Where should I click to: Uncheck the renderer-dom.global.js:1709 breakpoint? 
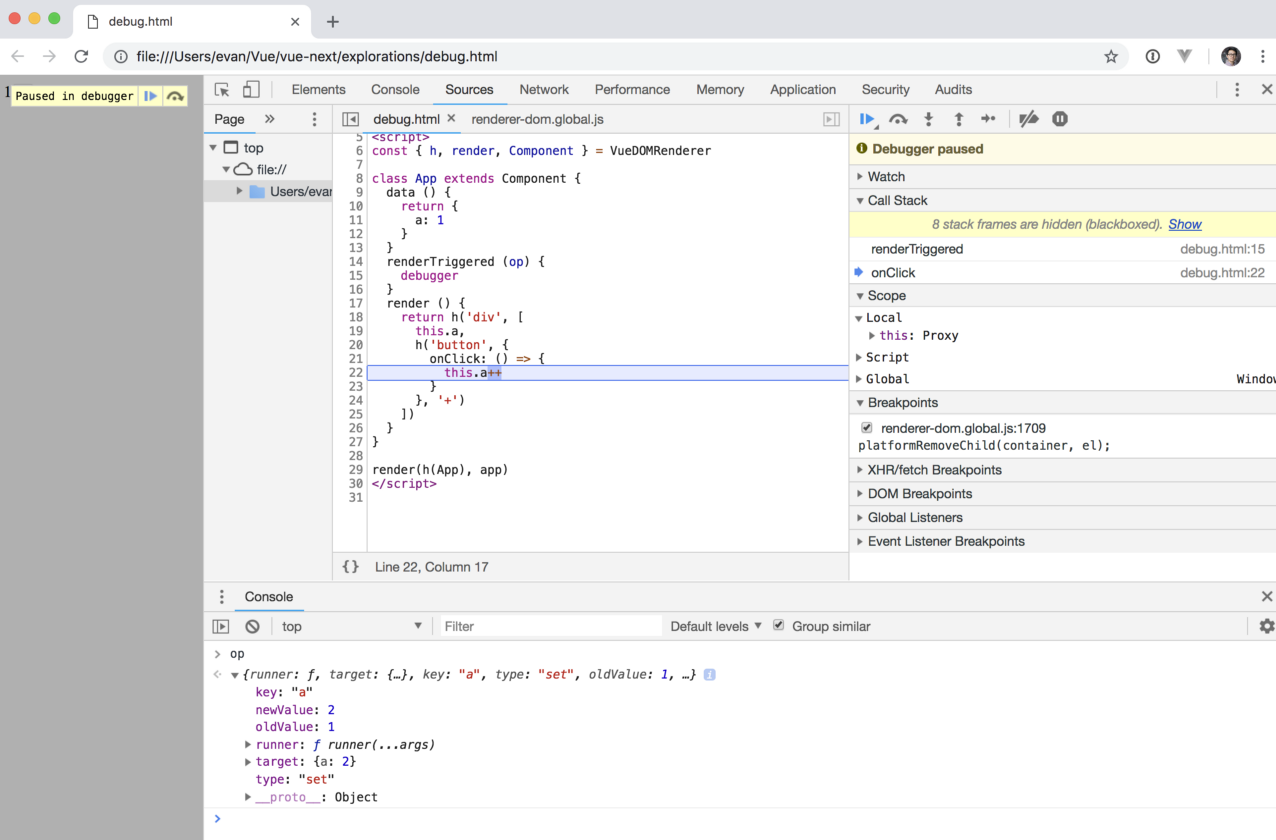(x=866, y=428)
